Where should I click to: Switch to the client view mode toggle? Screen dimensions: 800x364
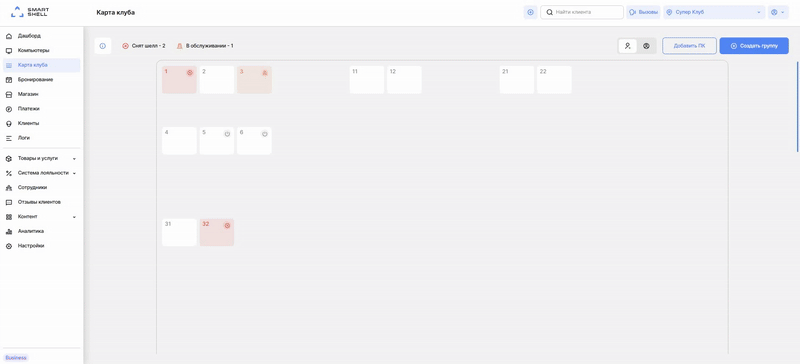628,46
